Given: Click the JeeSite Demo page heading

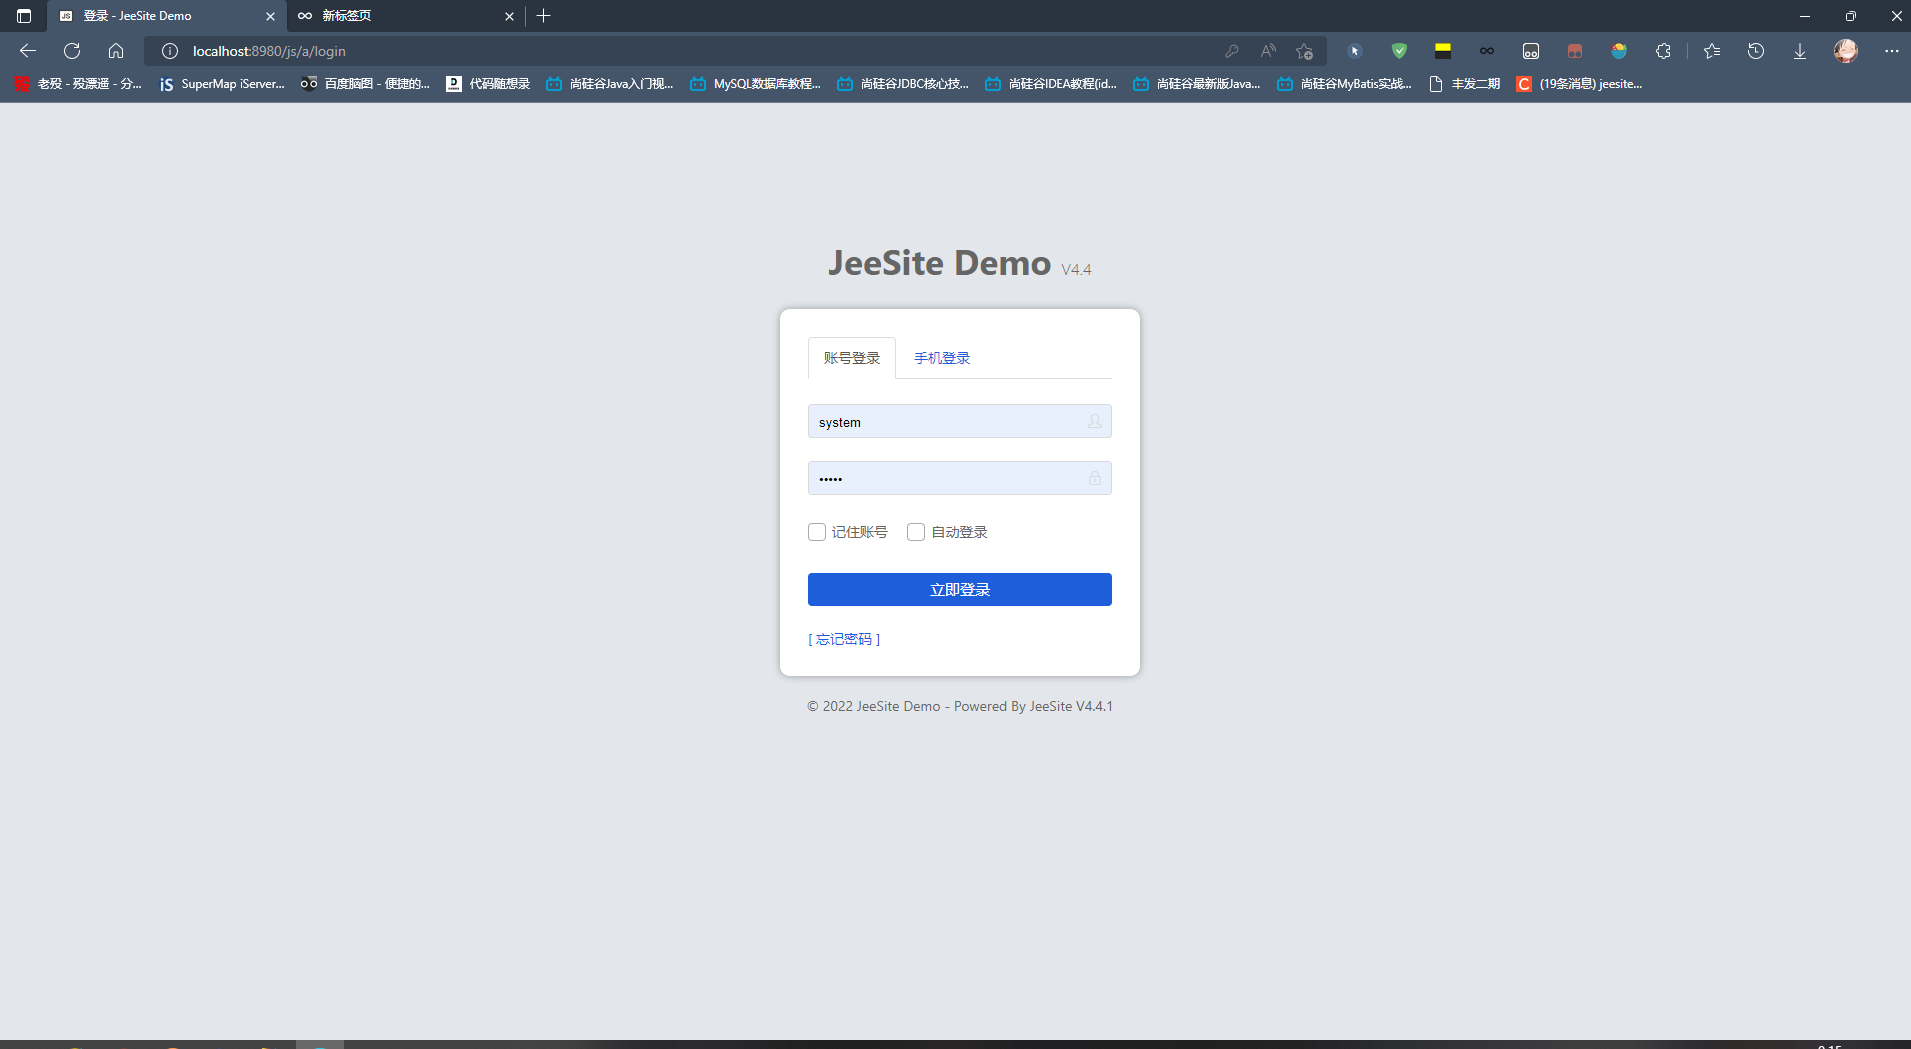Looking at the screenshot, I should 939,263.
